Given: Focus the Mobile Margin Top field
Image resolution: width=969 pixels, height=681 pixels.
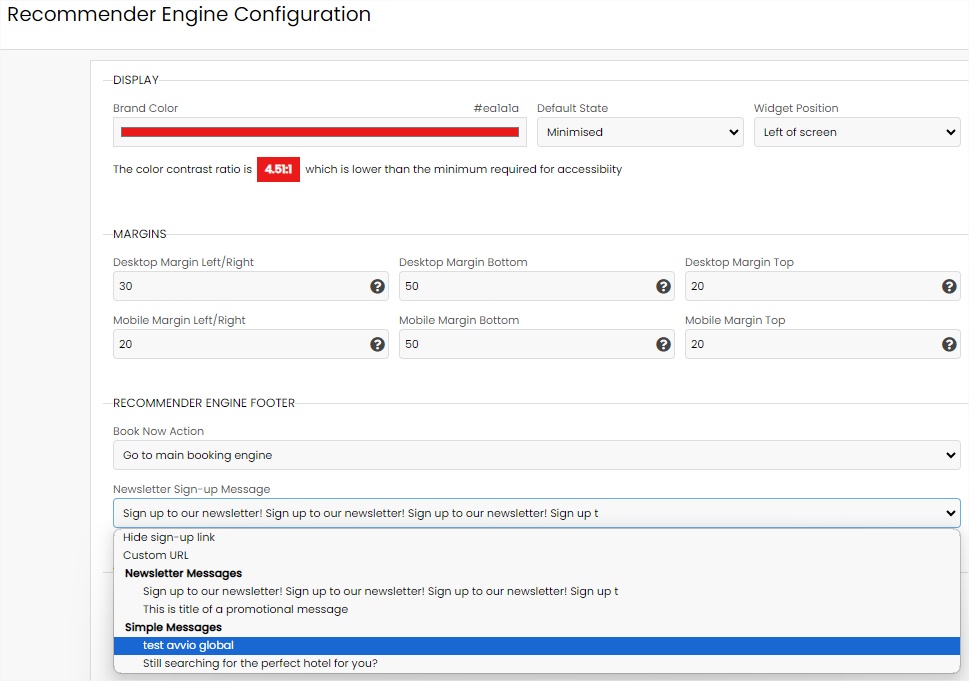Looking at the screenshot, I should (x=823, y=344).
